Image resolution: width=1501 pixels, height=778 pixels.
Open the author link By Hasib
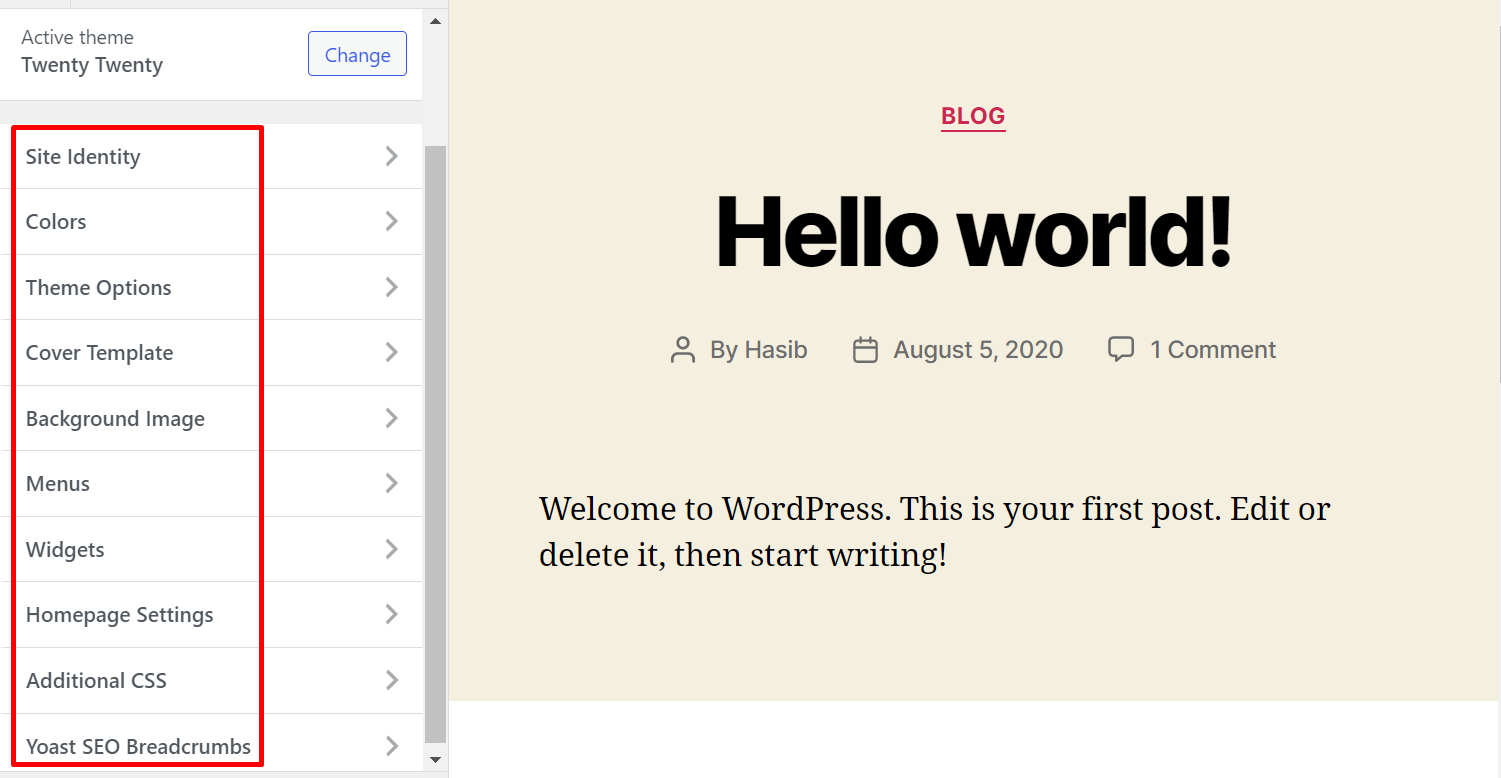point(759,350)
